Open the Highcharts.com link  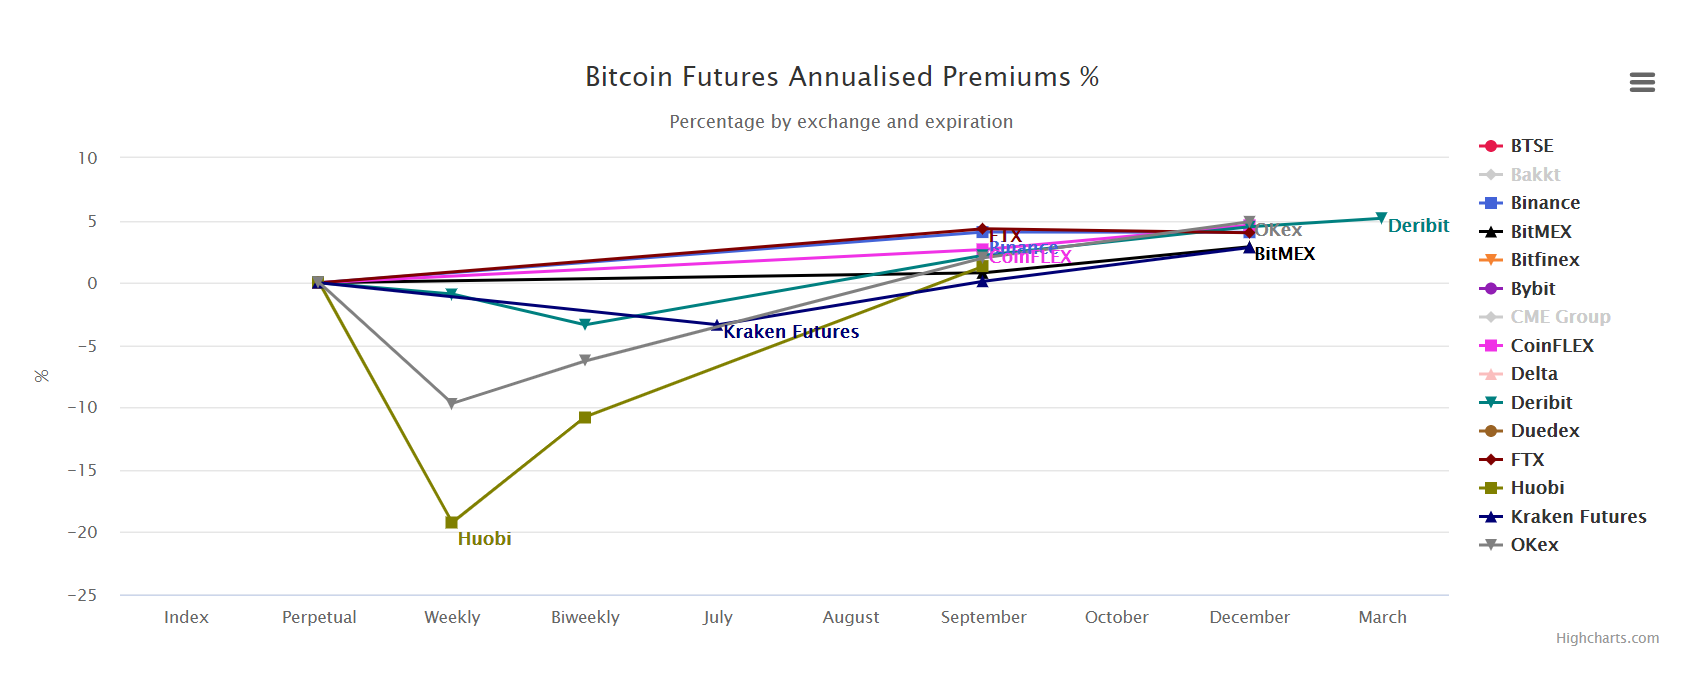[x=1608, y=637]
